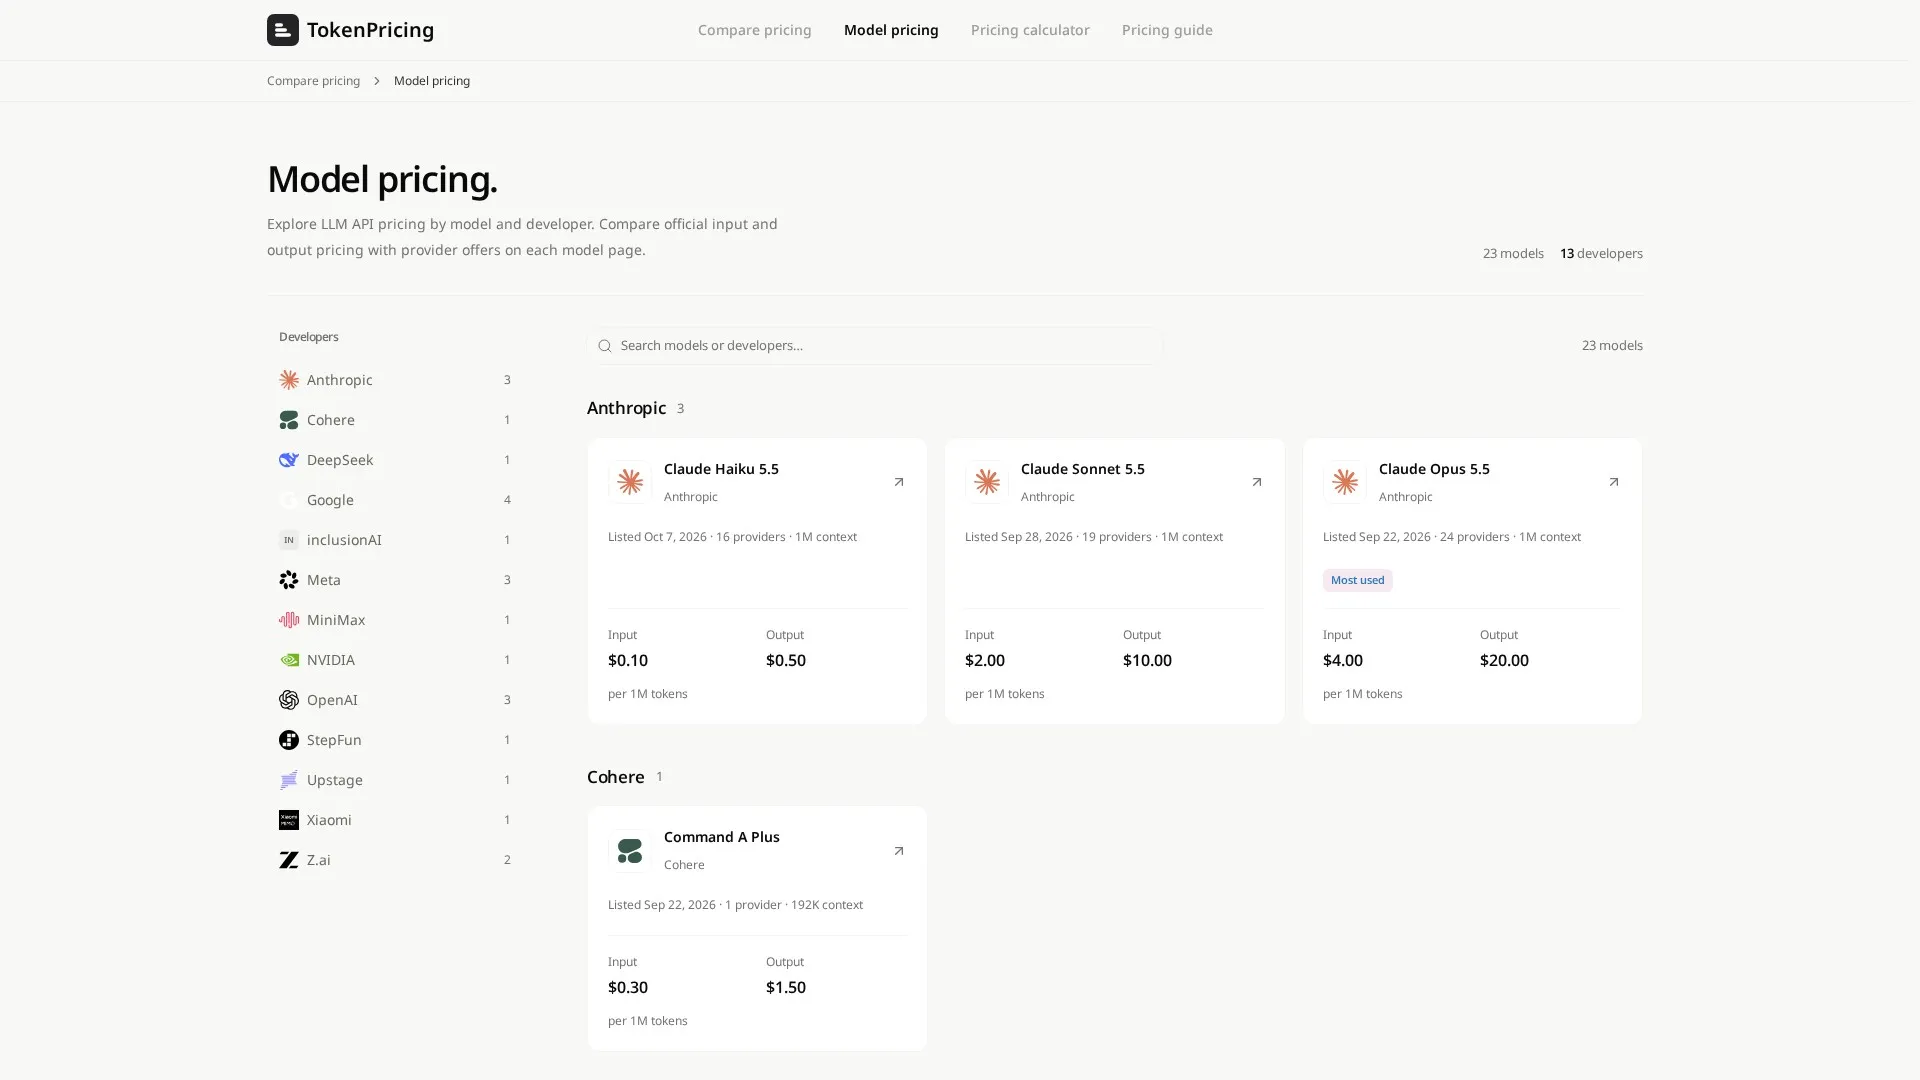Click the TokenPricing brand name

point(370,30)
